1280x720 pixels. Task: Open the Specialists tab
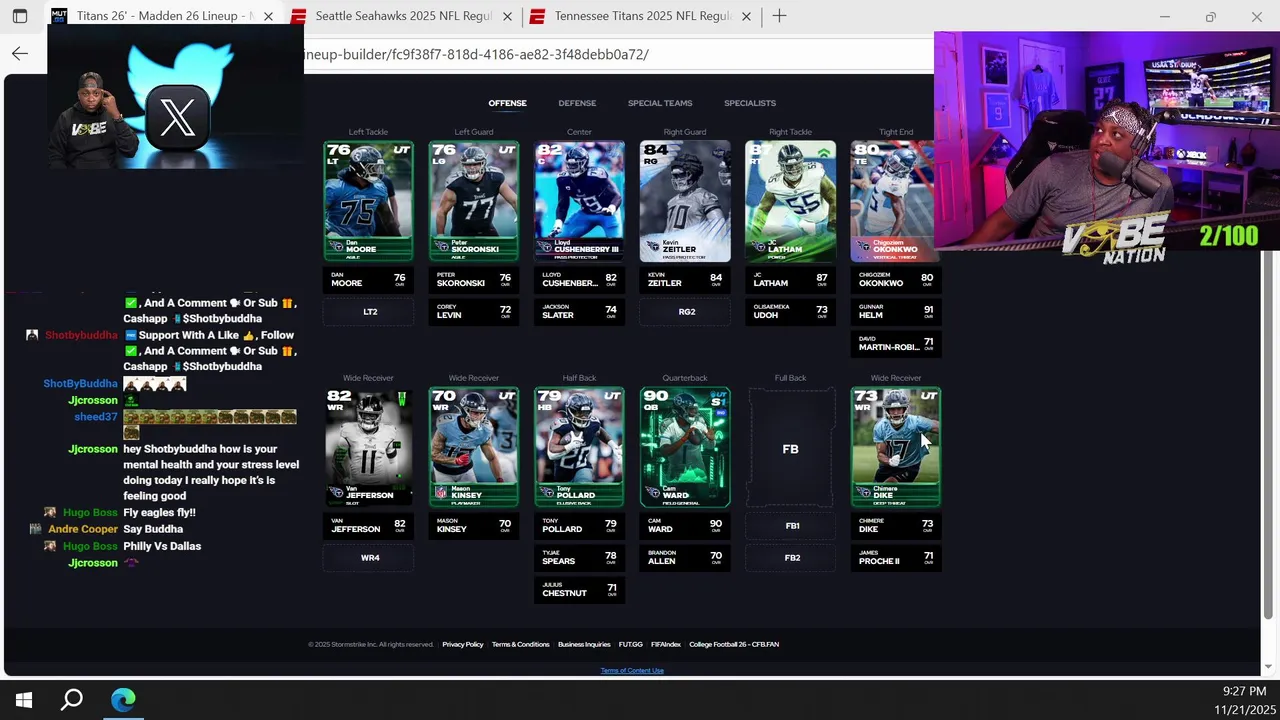pyautogui.click(x=750, y=103)
